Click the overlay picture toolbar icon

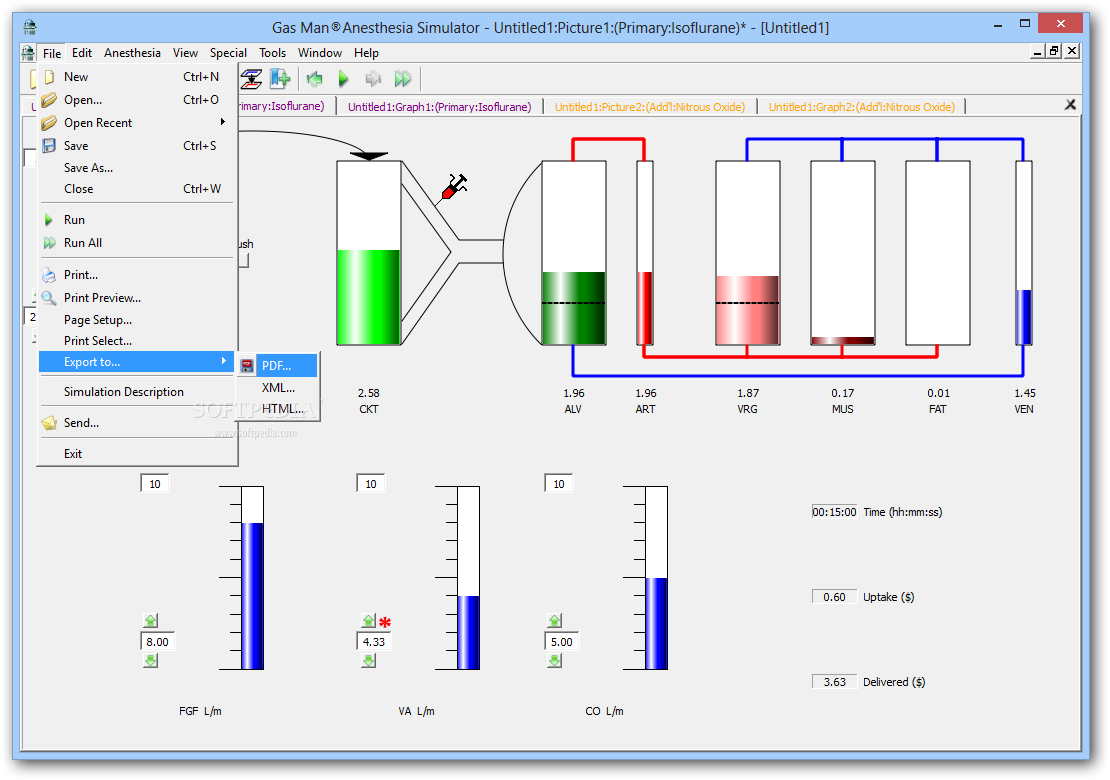(x=251, y=79)
